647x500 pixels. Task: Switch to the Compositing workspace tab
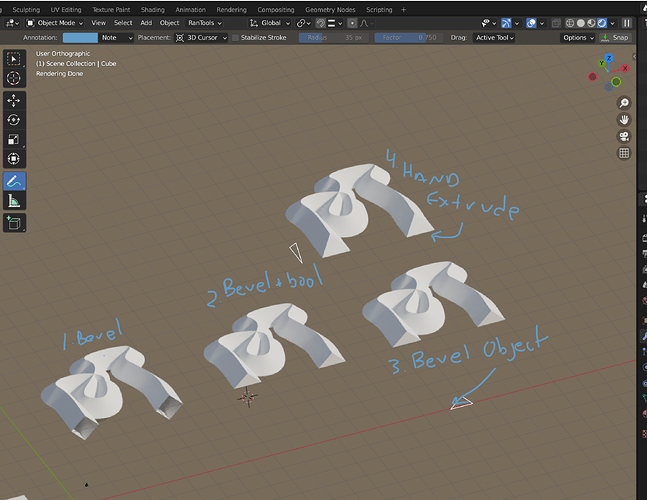coord(276,9)
